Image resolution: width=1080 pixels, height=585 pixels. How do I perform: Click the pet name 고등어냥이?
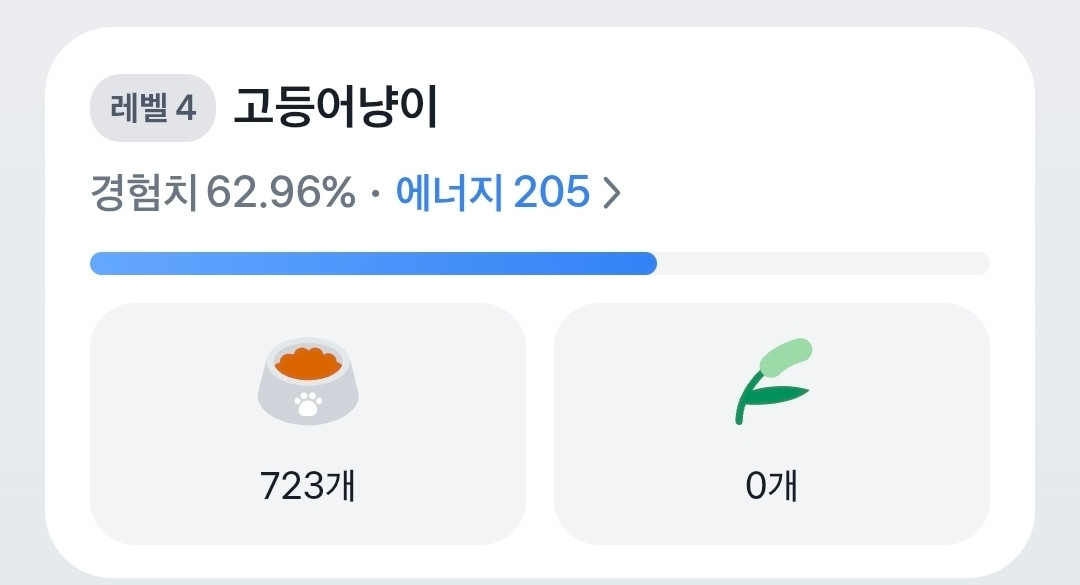pos(336,108)
